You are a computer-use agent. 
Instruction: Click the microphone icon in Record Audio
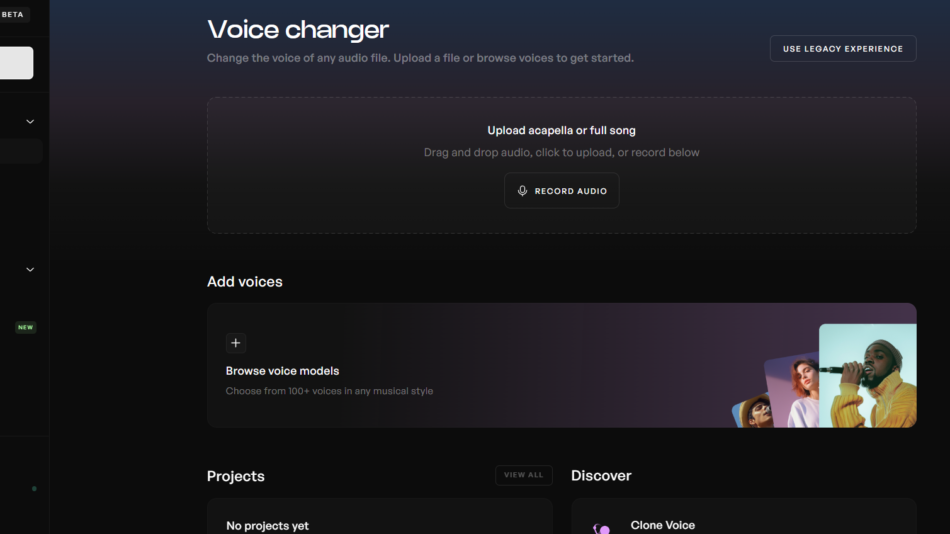tap(522, 191)
